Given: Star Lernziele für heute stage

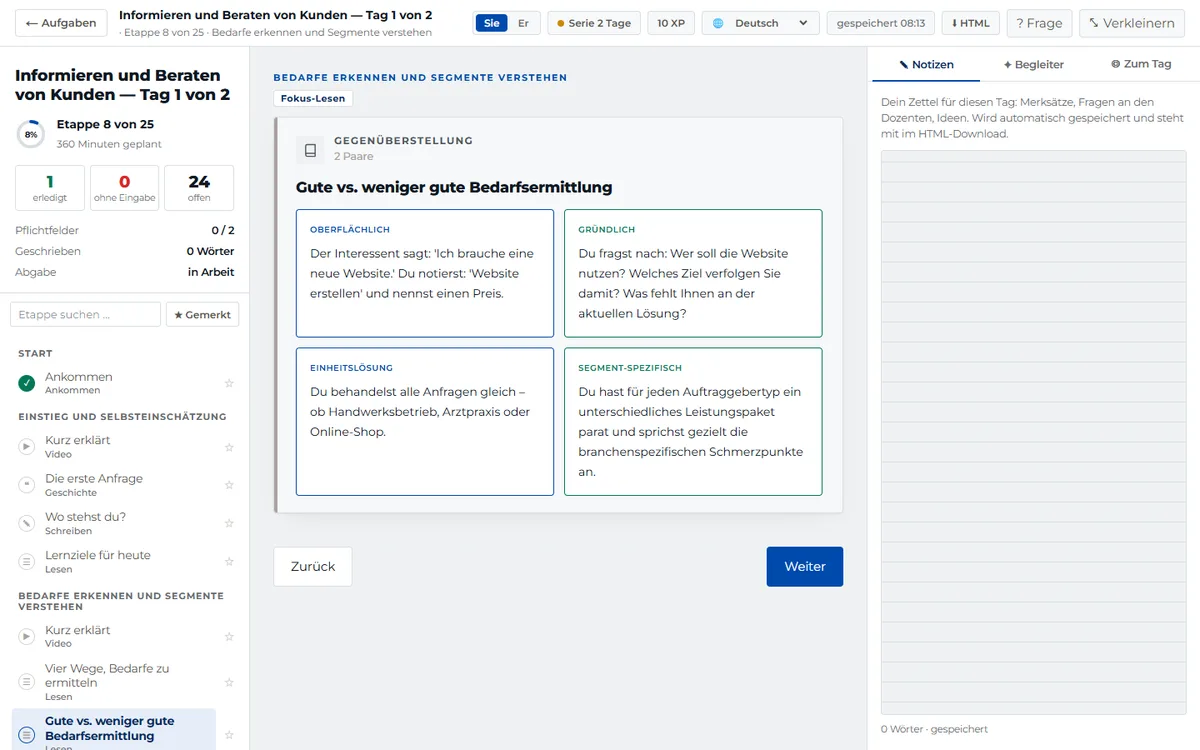Looking at the screenshot, I should [x=229, y=562].
